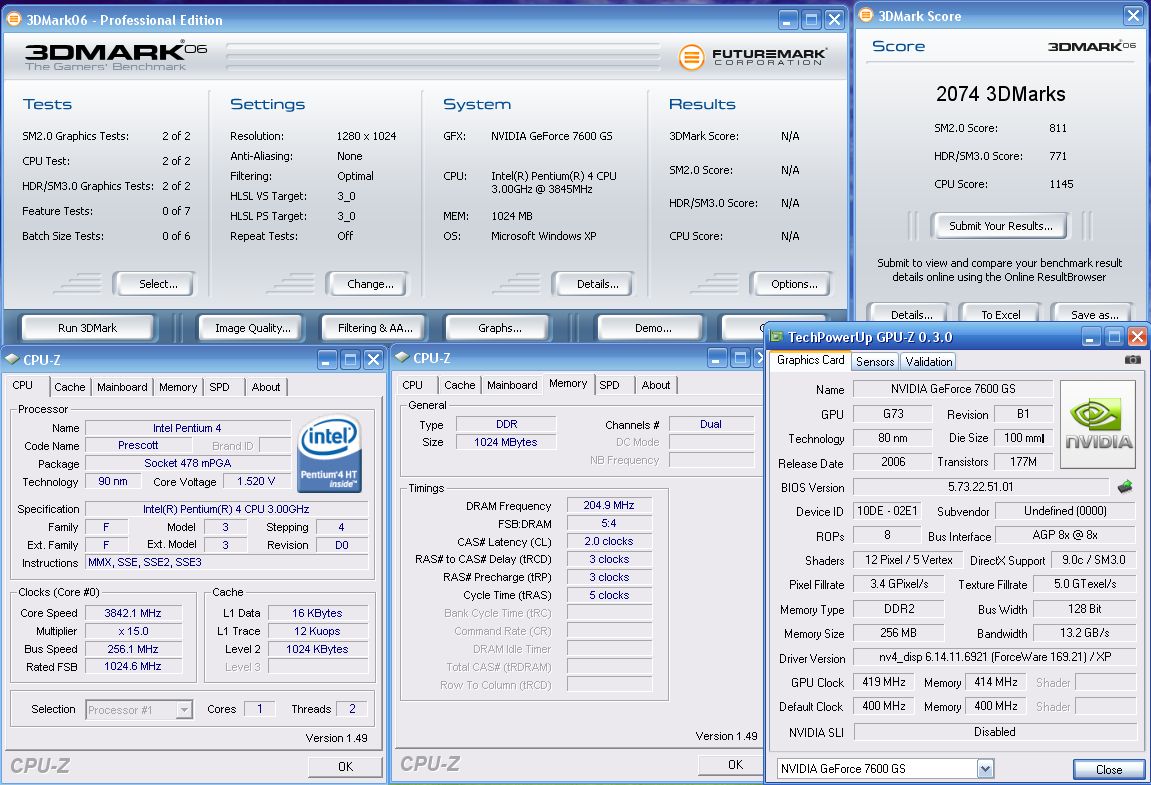The width and height of the screenshot is (1151, 785).
Task: Open the Memory tab in left CPU-Z
Action: click(178, 387)
